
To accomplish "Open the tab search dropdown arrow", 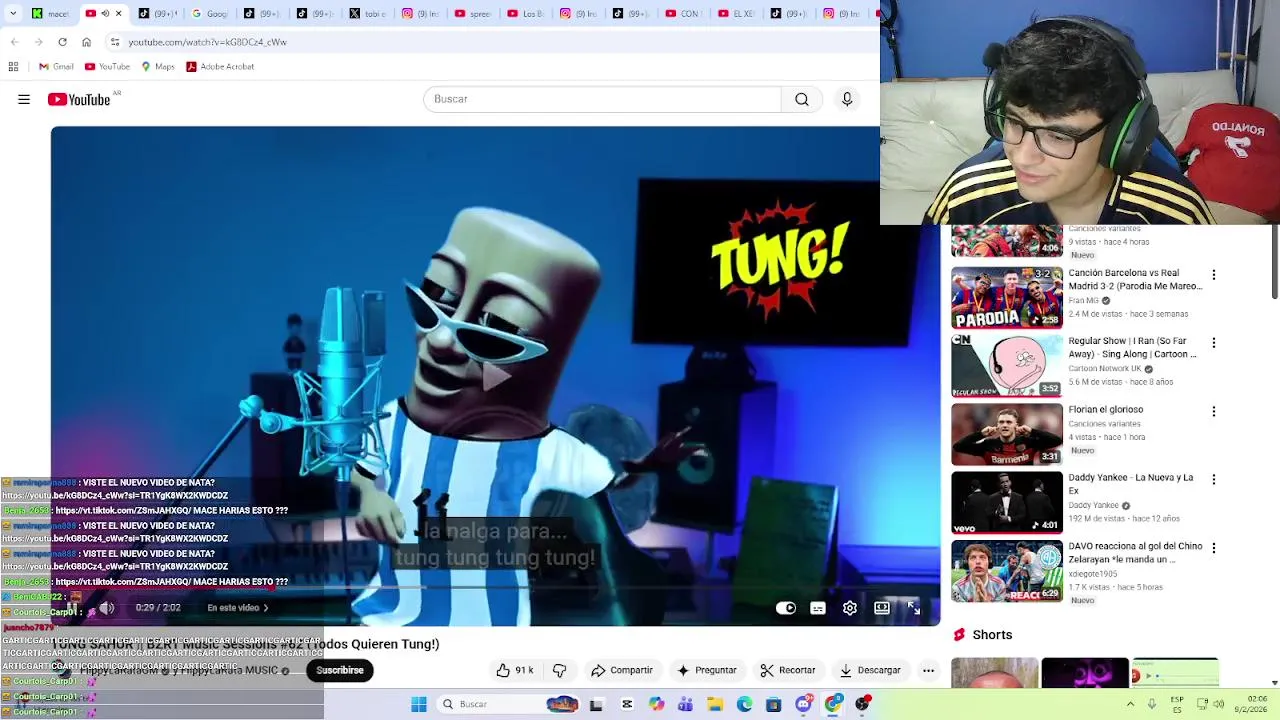I will click(13, 13).
